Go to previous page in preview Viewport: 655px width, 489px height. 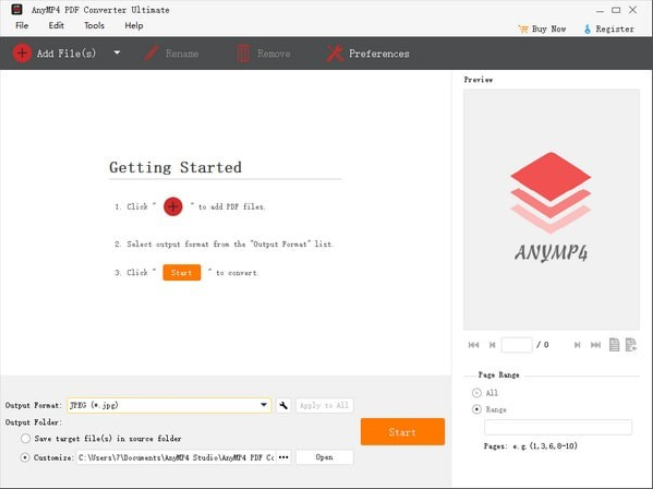point(492,345)
